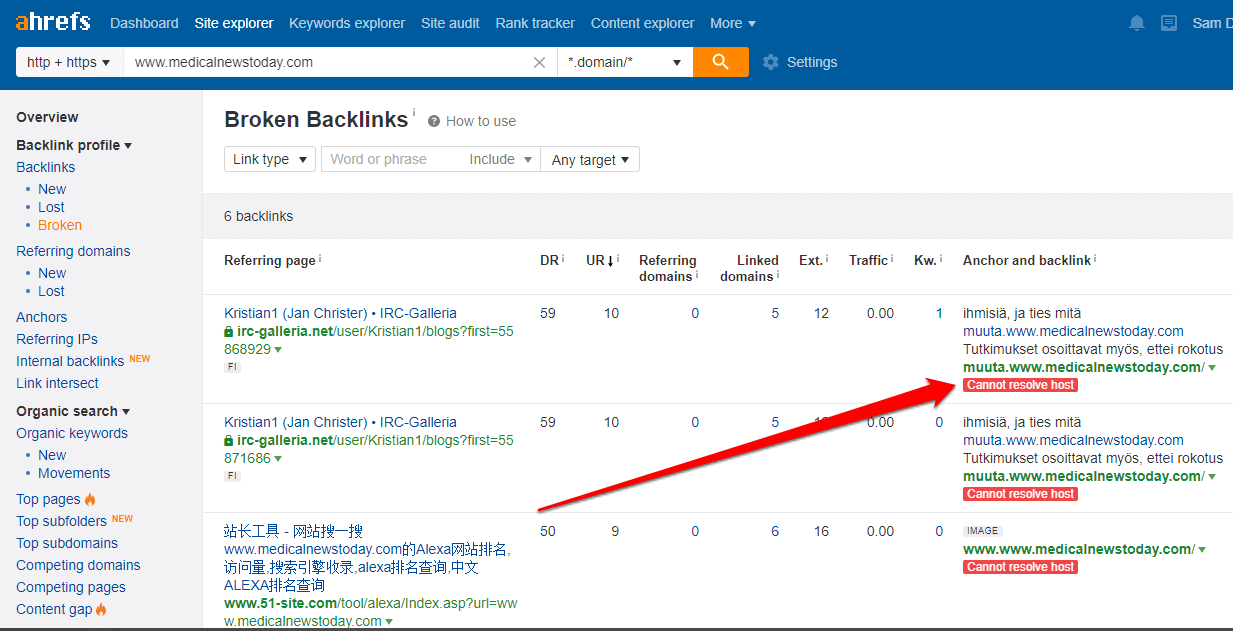Sort by the DR column header
Image resolution: width=1233 pixels, height=631 pixels.
click(549, 260)
